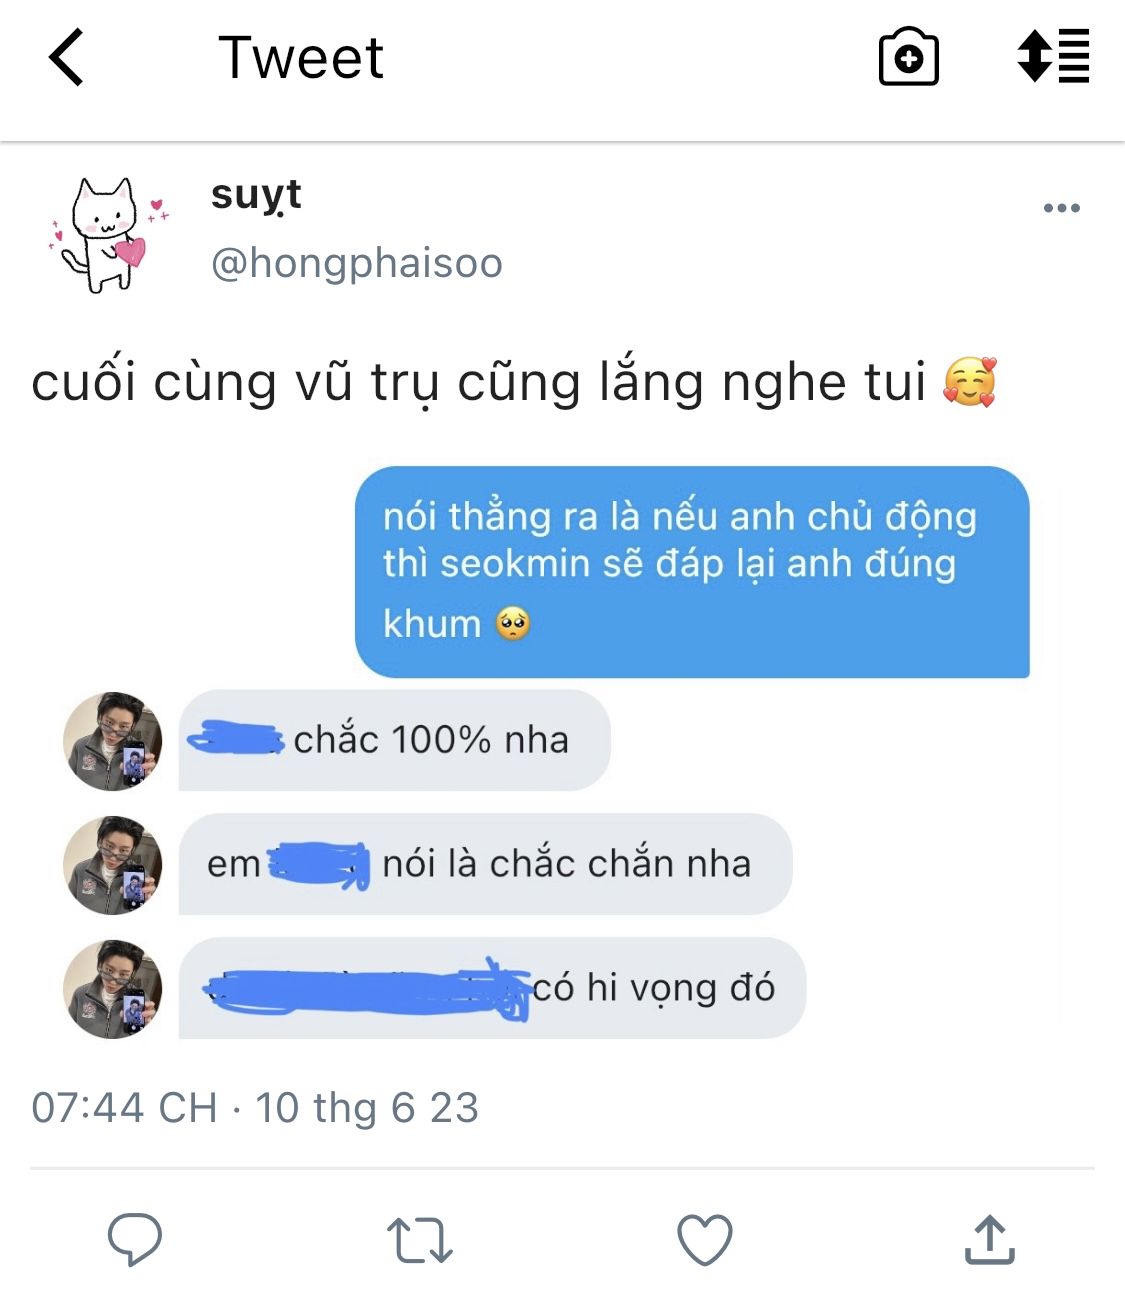Viewport: 1125px width, 1294px height.
Task: Open the reply sorting arrows icon
Action: pyautogui.click(x=1053, y=56)
